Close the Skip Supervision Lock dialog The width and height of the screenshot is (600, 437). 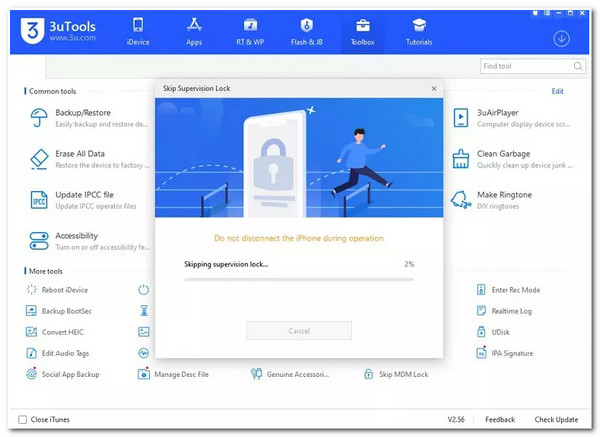tap(434, 88)
